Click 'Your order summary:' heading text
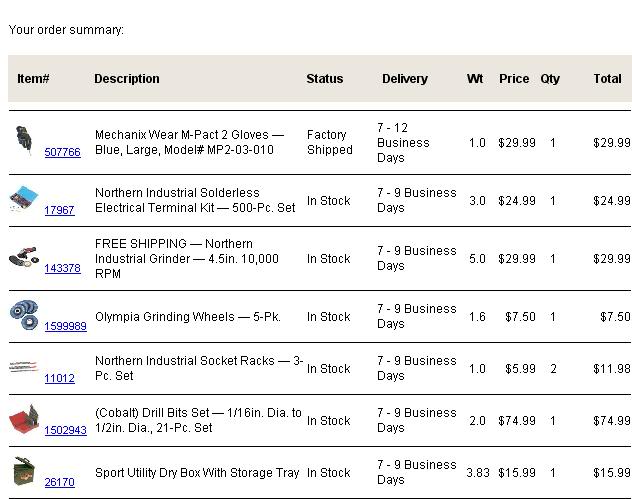The height and width of the screenshot is (499, 632). [66, 30]
